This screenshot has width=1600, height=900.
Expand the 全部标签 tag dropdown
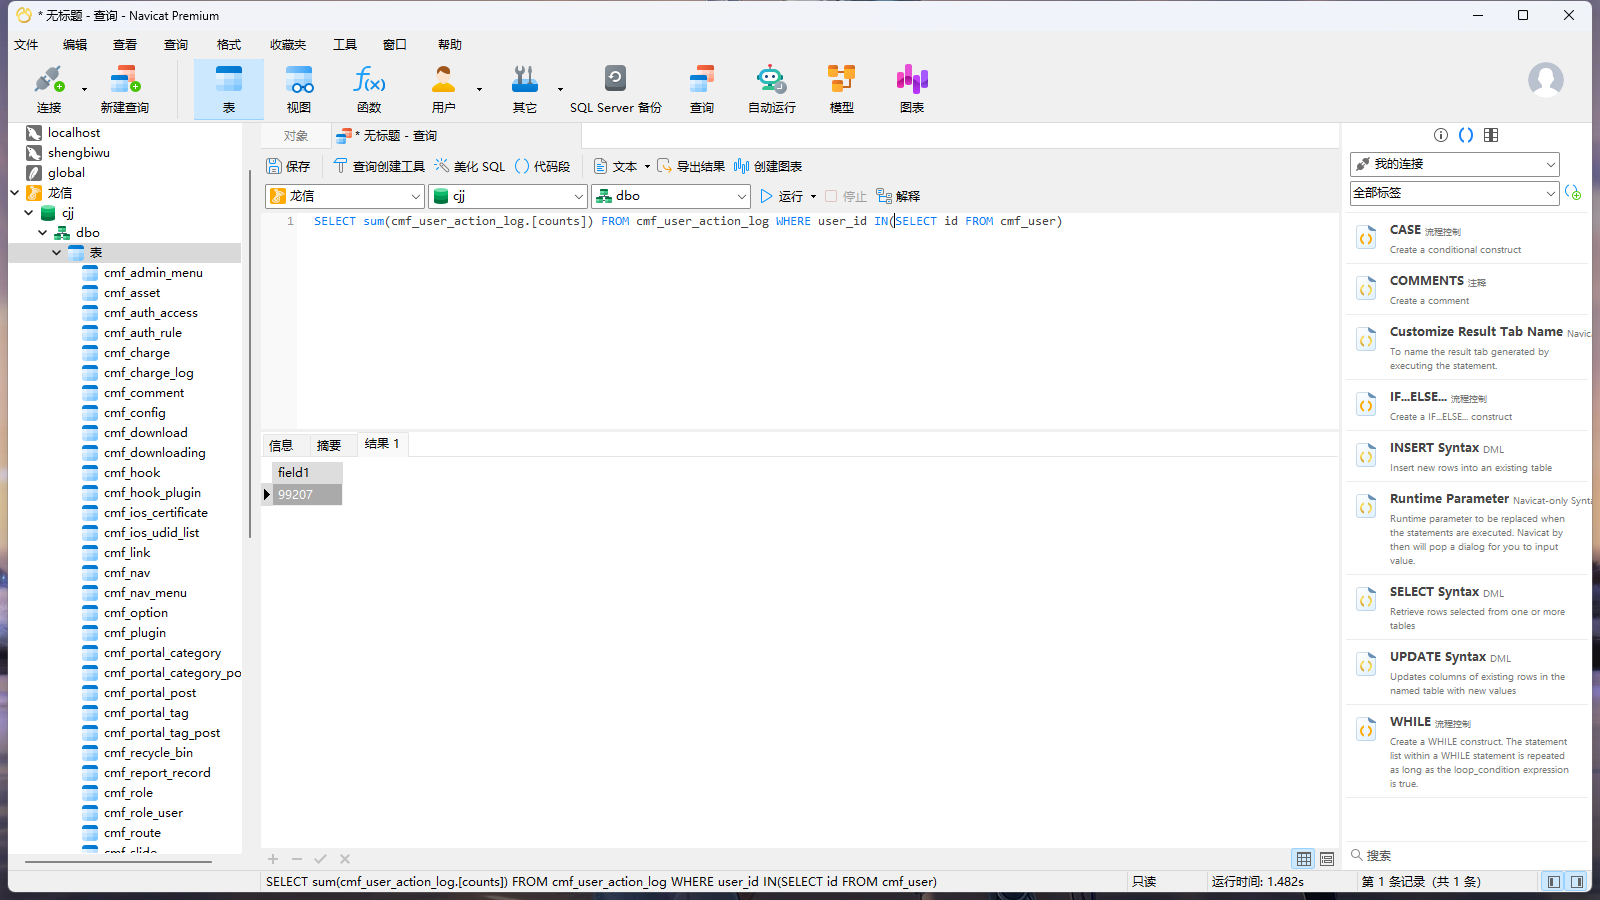coord(1454,193)
